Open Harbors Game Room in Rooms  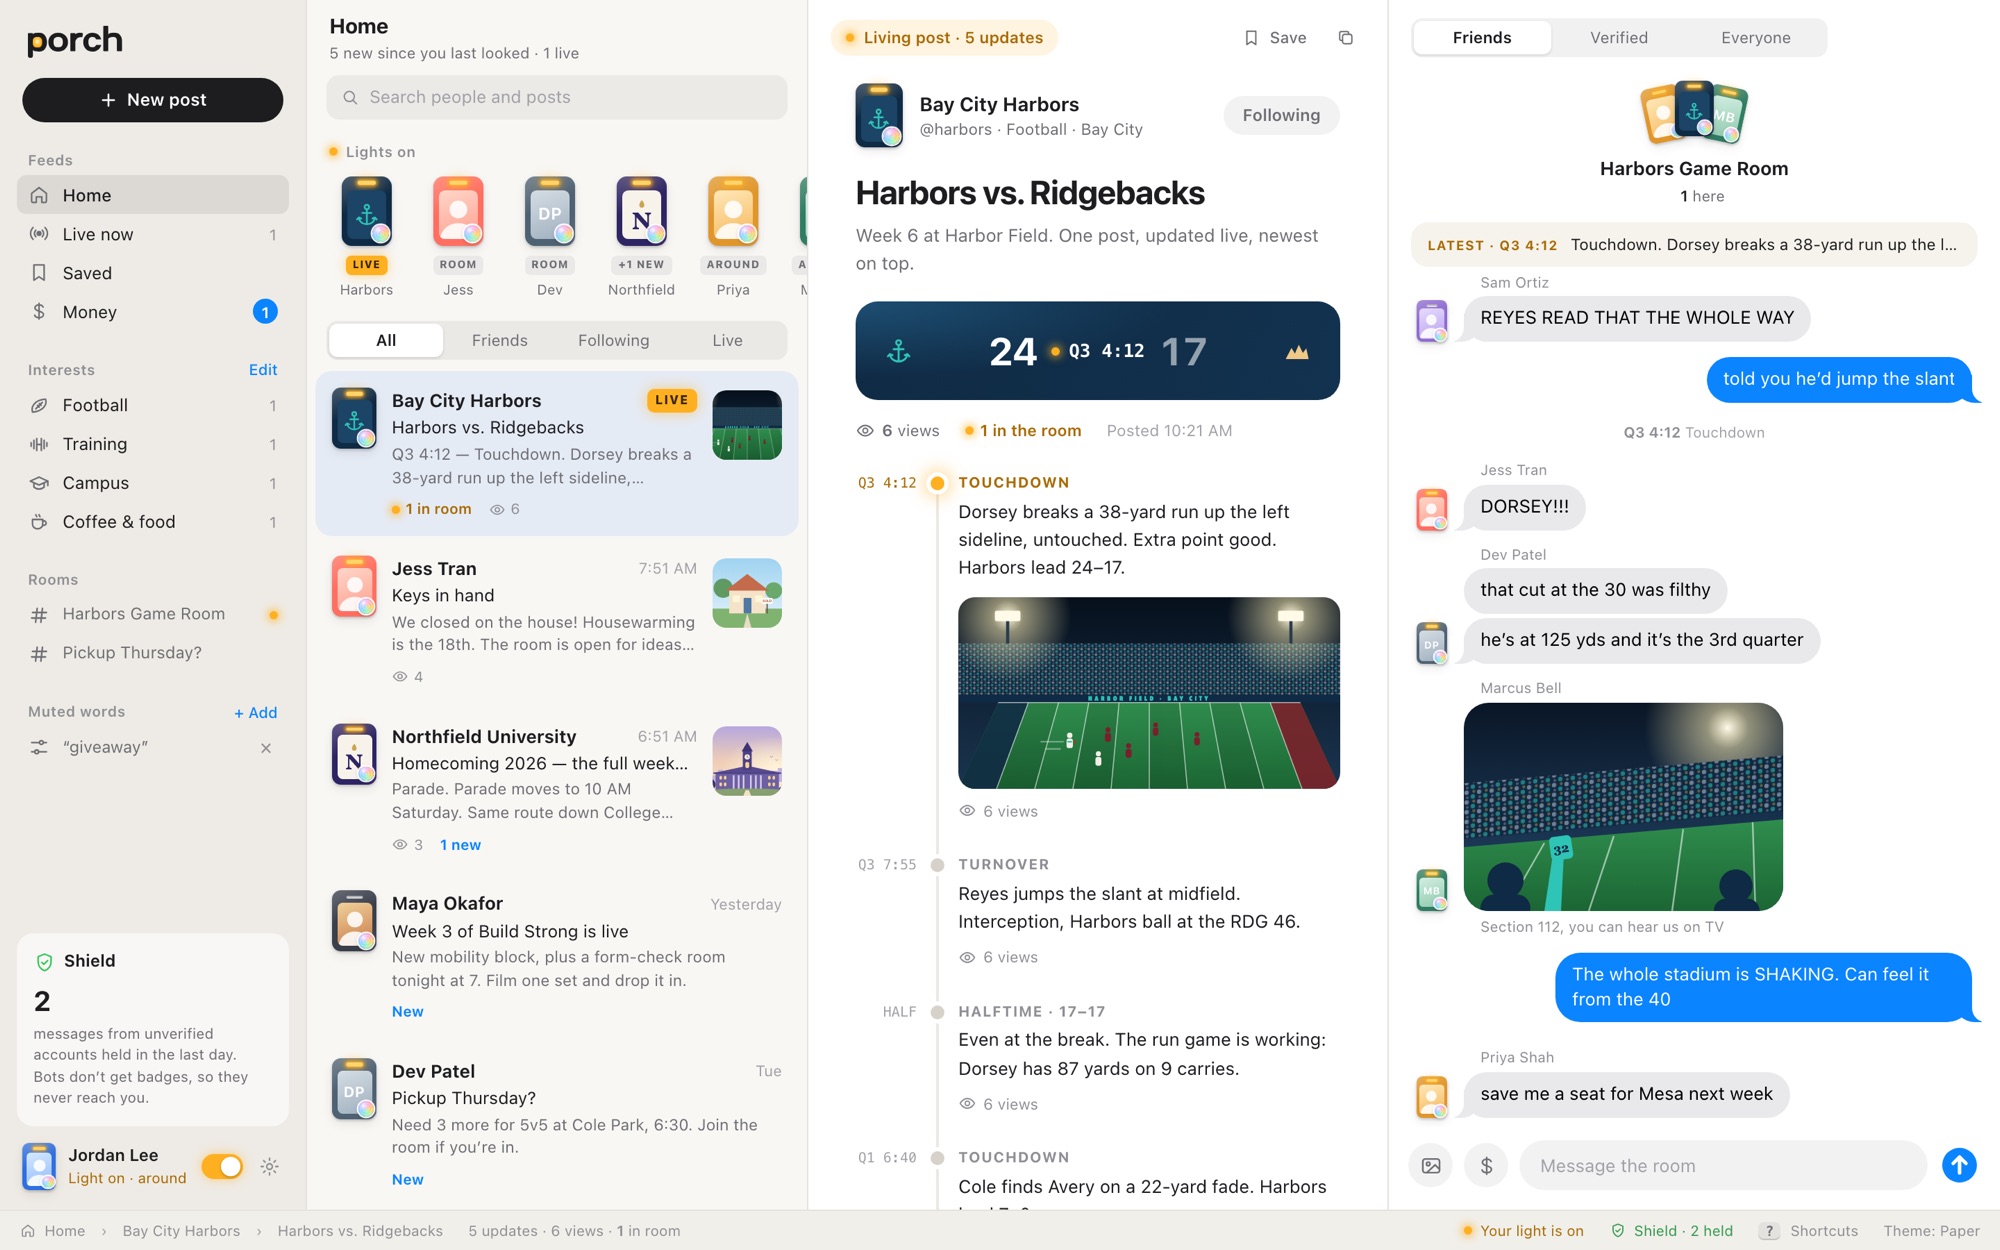[x=153, y=614]
